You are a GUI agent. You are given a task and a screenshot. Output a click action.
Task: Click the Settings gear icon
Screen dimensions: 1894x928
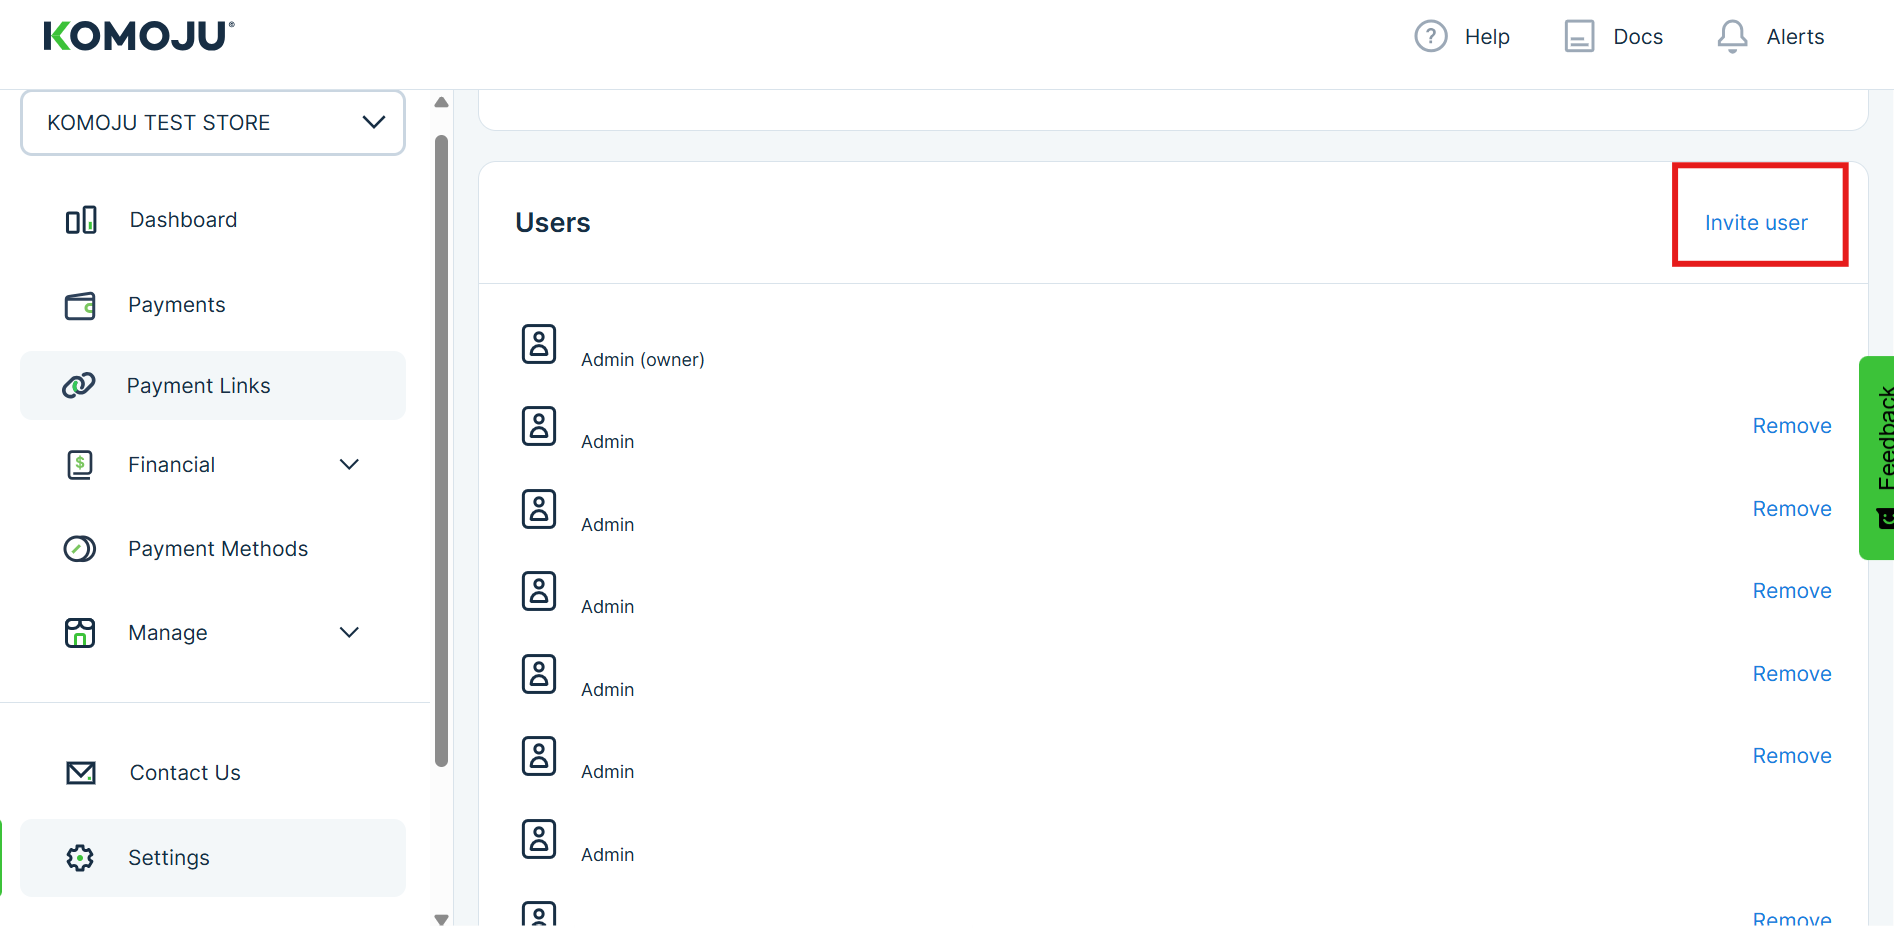80,858
